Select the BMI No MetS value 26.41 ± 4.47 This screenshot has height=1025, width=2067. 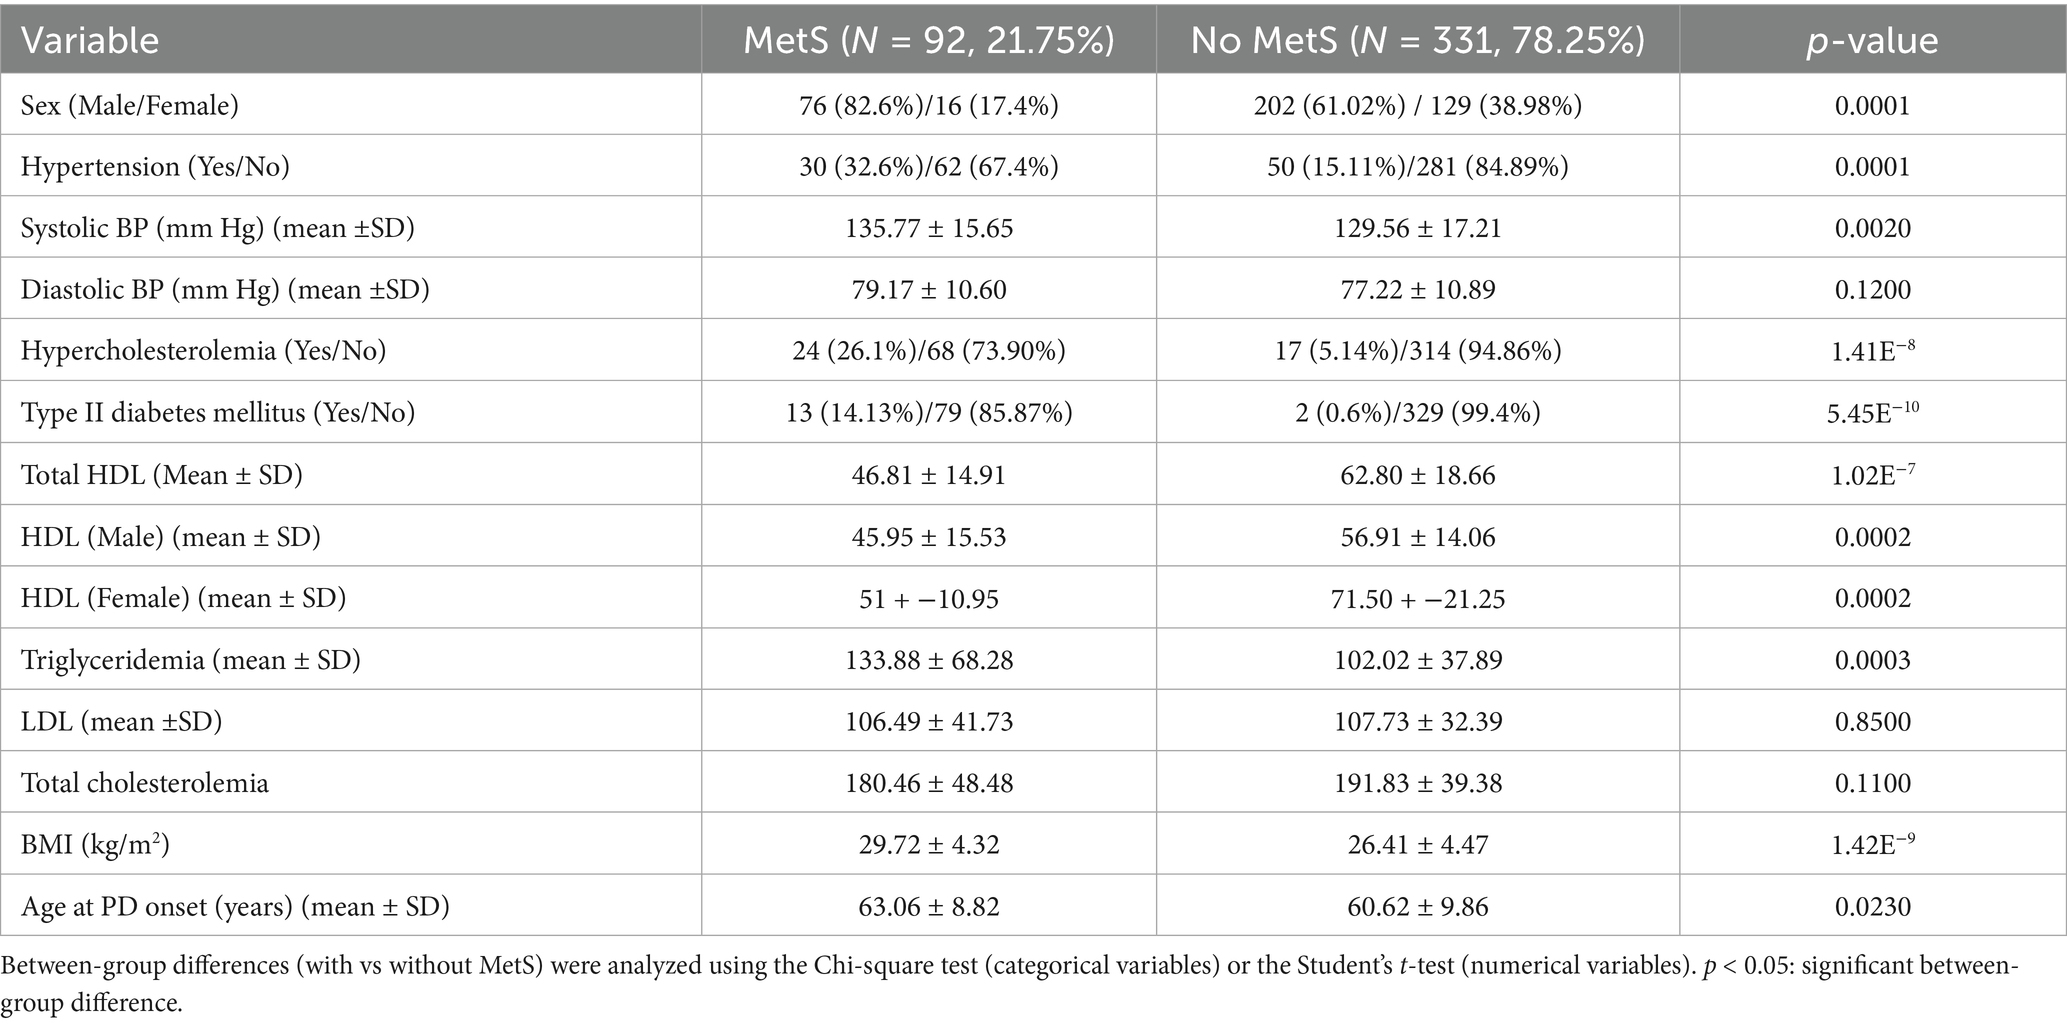click(1417, 845)
